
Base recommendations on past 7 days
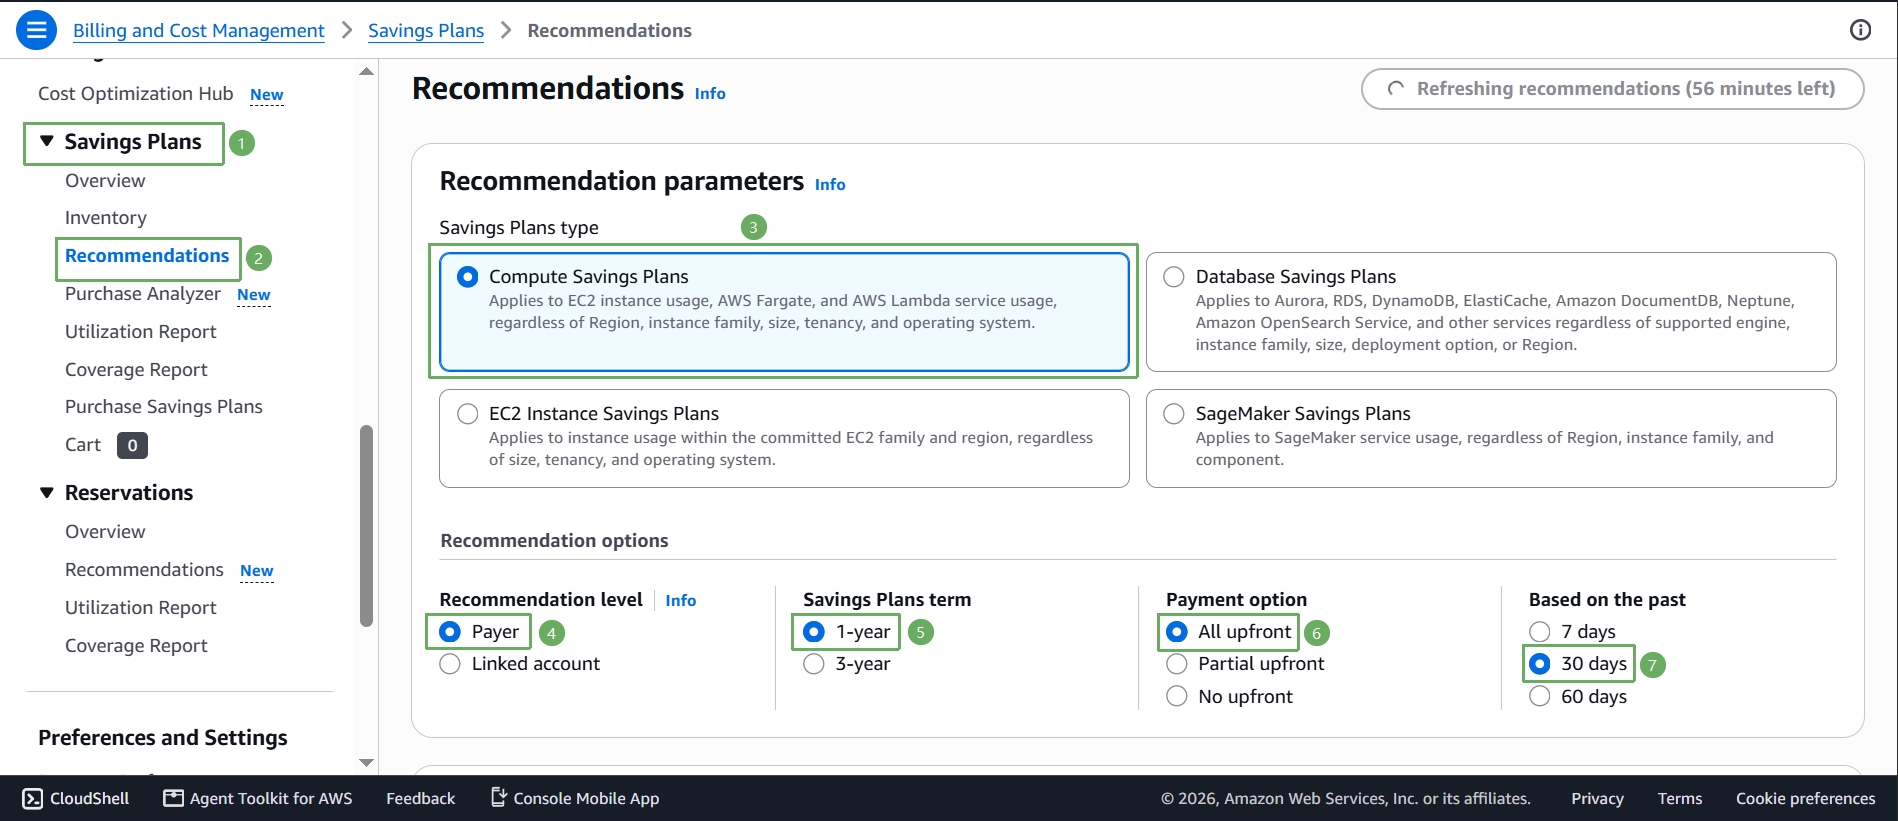pos(1540,632)
